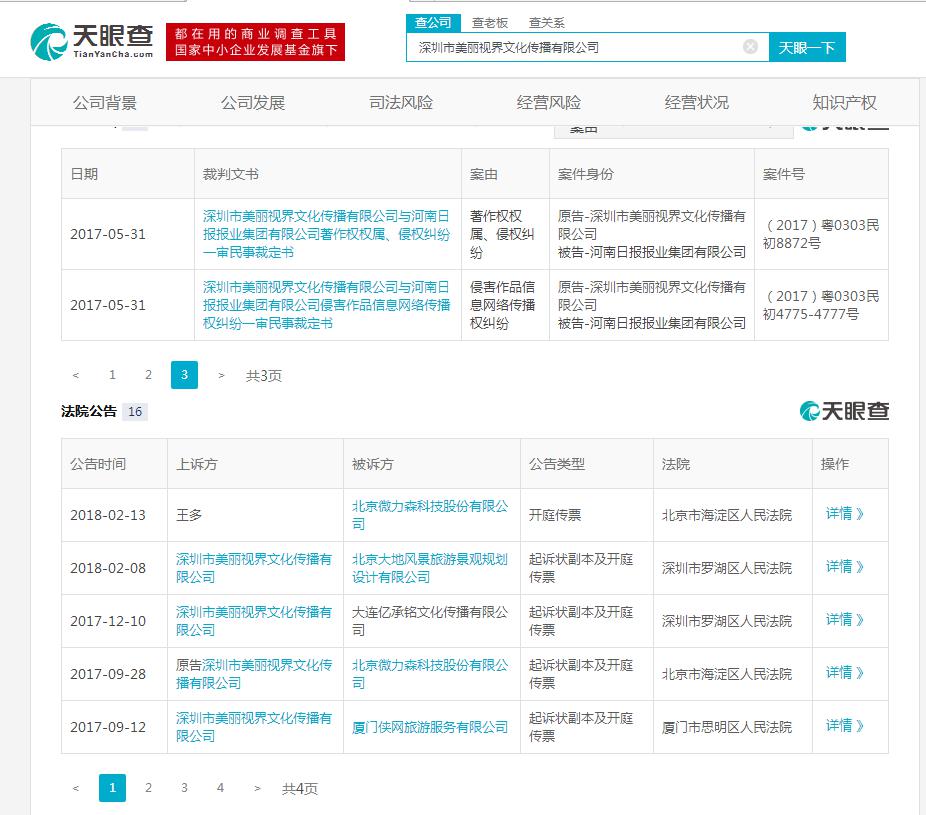View 详情 for the 2017-12-10 announcement
Screen dimensions: 926x815
(x=845, y=620)
